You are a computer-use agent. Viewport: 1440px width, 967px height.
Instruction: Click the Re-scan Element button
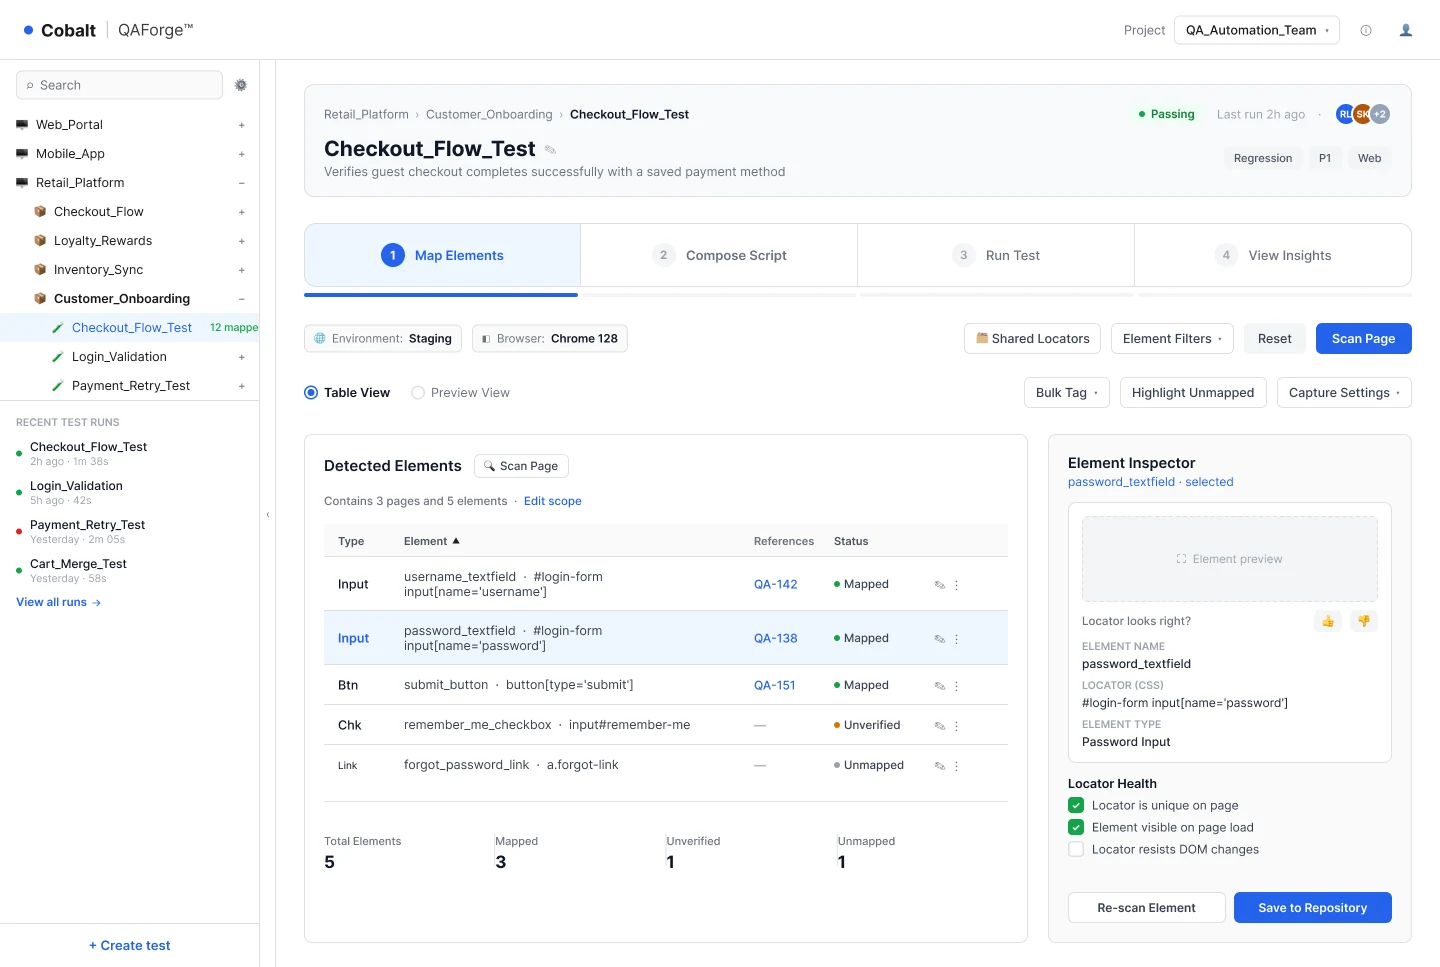[x=1146, y=908]
